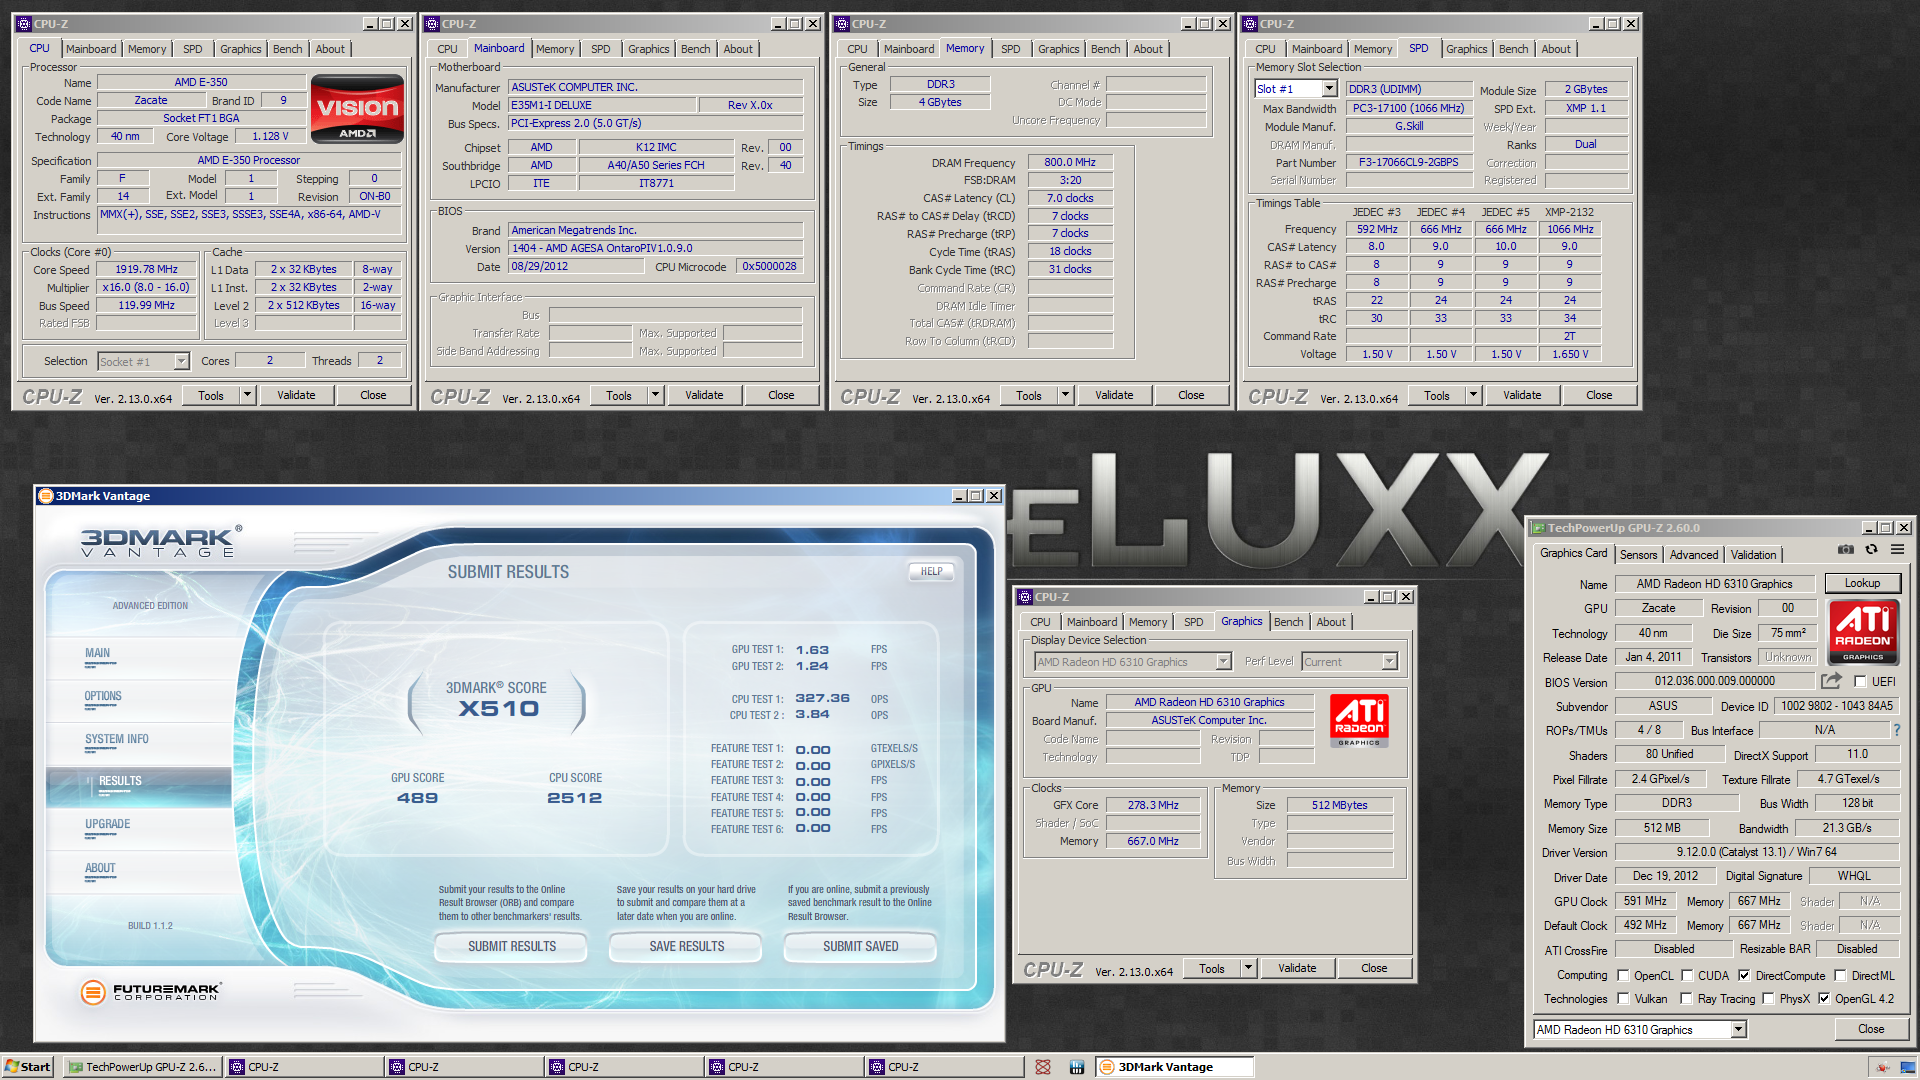Viewport: 1920px width, 1080px height.
Task: Click the ATI Radeon logo in CPU-Z Graphics tab
Action: pos(1360,720)
